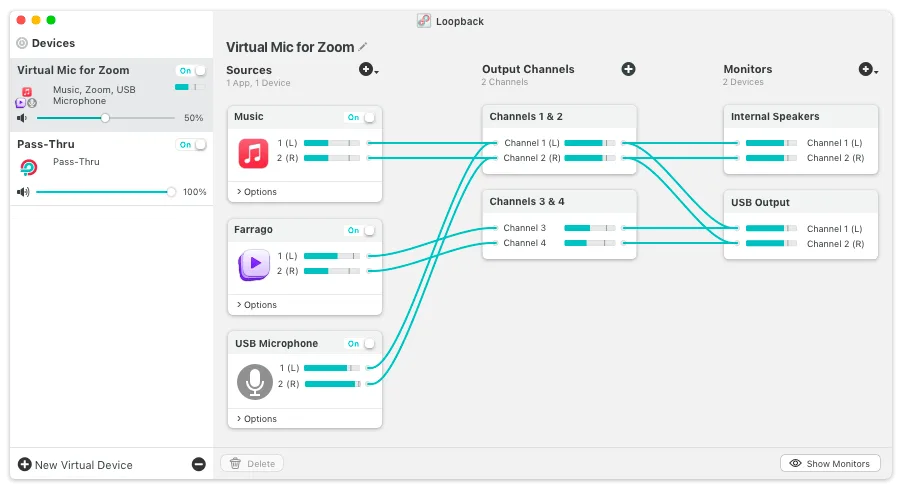This screenshot has height=490, width=900.
Task: Click Channel 2 (R) under USB Output
Action: click(x=835, y=244)
